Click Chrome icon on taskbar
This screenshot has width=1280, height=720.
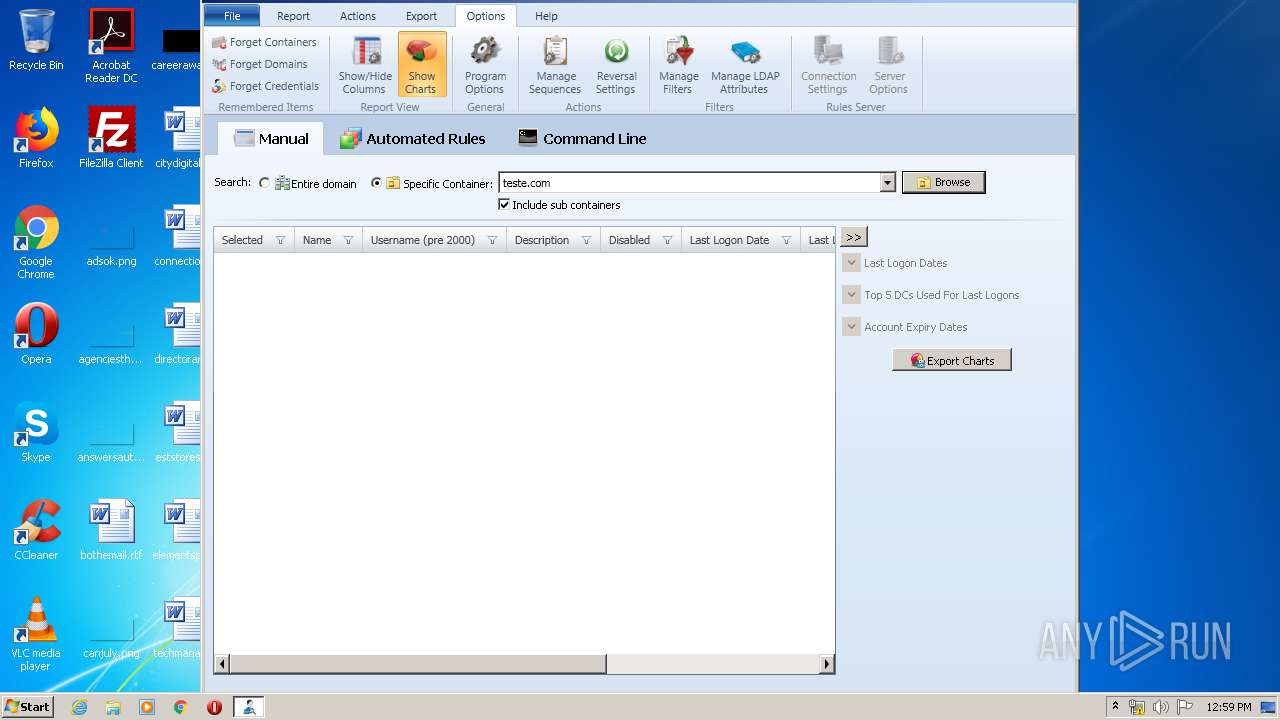[180, 707]
